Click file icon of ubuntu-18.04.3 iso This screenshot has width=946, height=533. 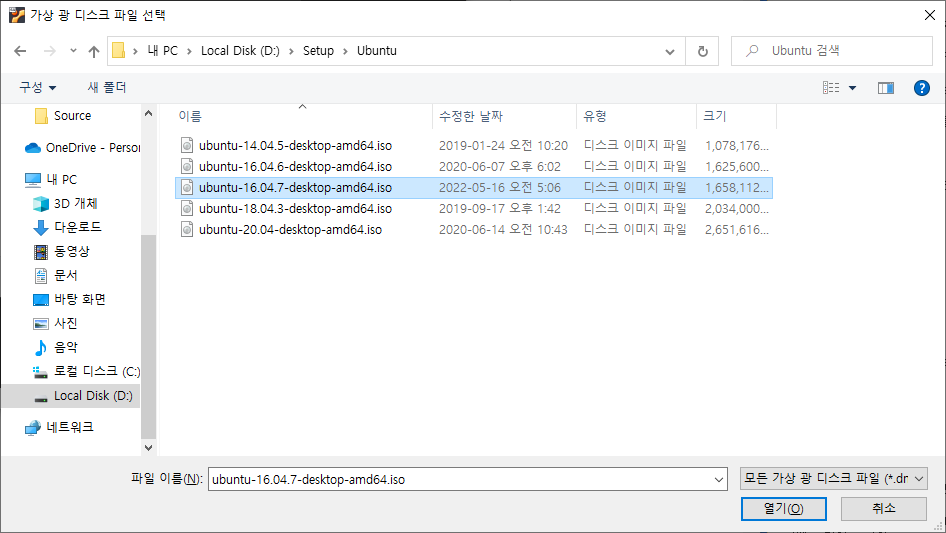coord(187,209)
